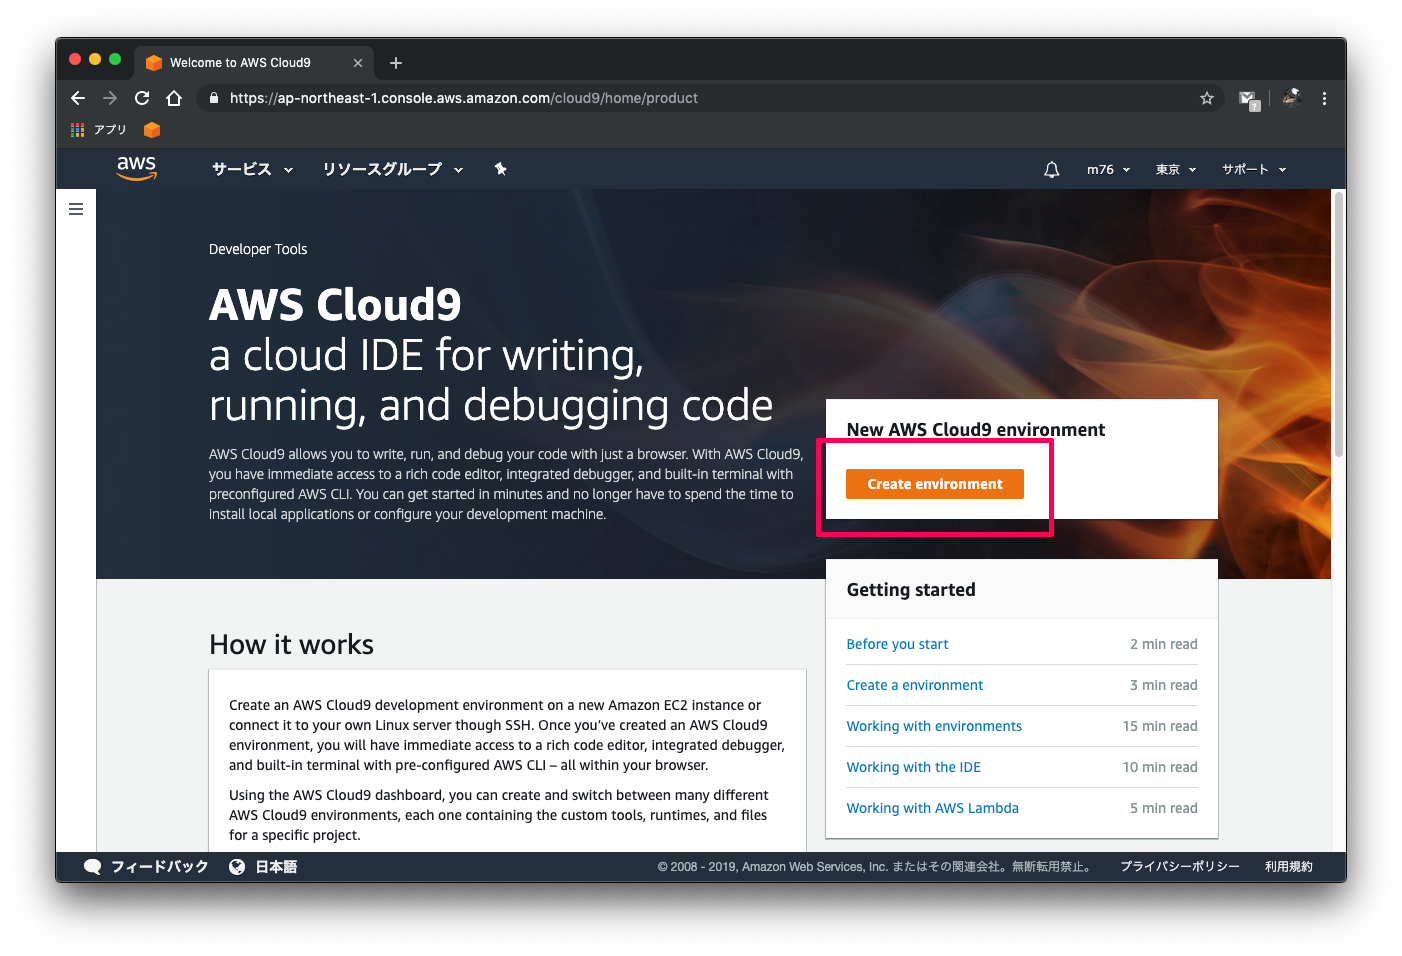Open the mail extension icon in toolbar
This screenshot has height=956, width=1402.
1248,99
